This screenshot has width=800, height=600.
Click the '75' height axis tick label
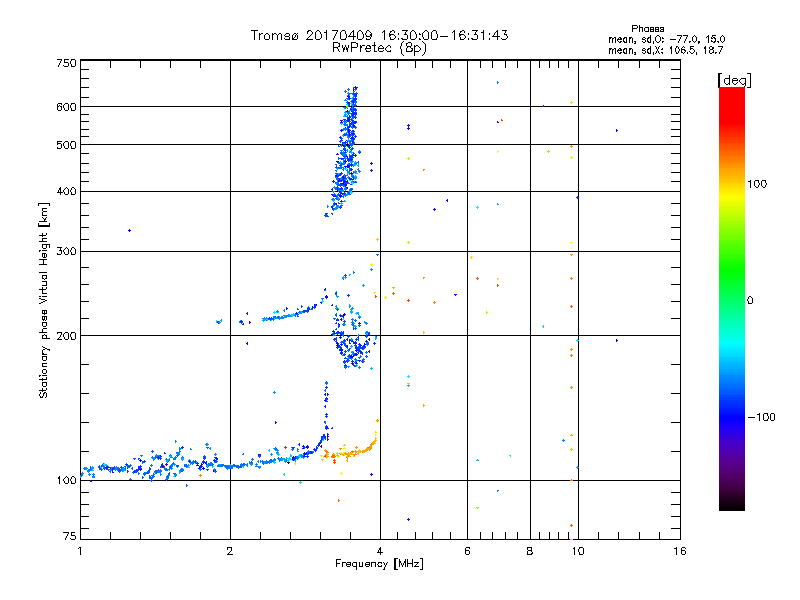(x=70, y=536)
